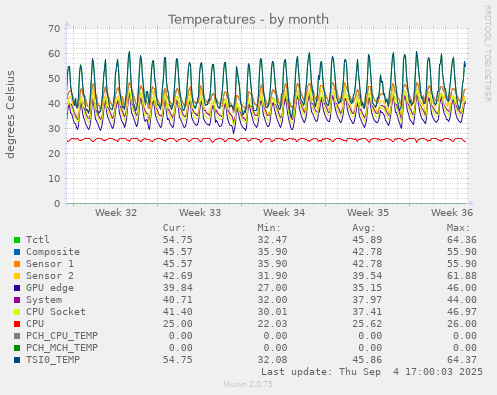The width and height of the screenshot is (497, 395).
Task: Click the 30 value on the y-axis
Action: click(x=54, y=129)
